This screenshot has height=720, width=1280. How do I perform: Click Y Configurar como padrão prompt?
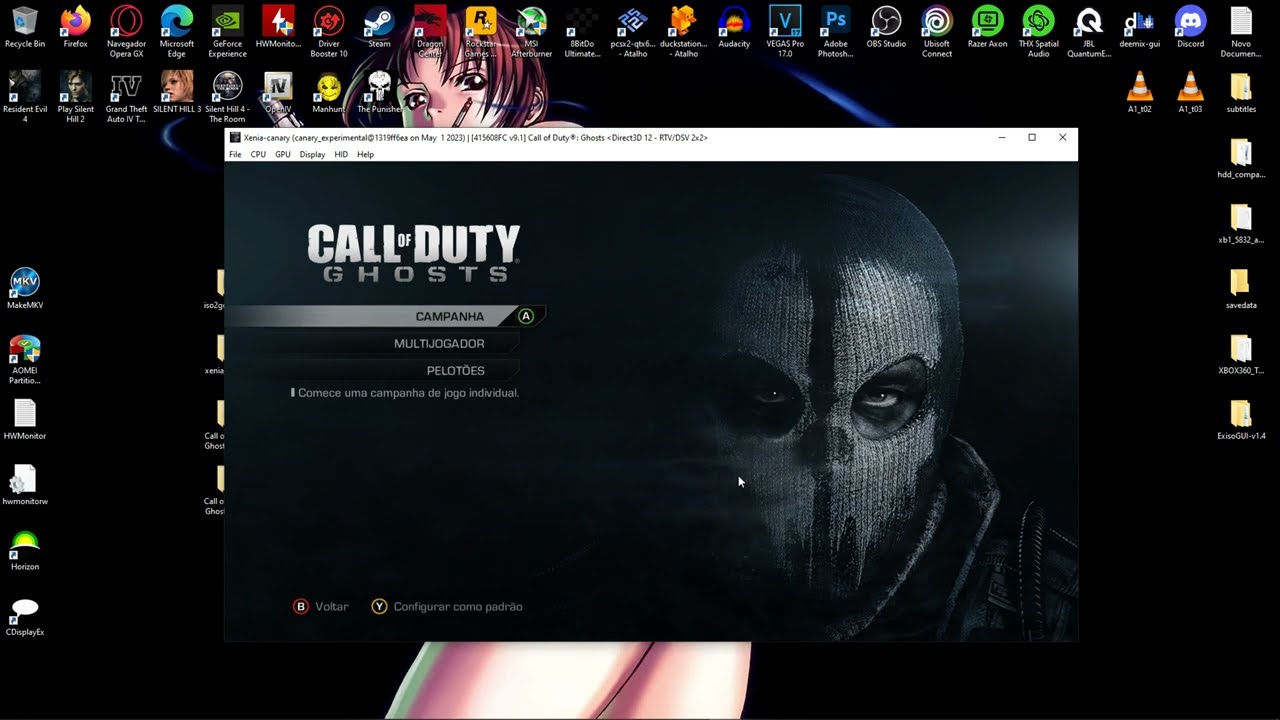pos(447,606)
